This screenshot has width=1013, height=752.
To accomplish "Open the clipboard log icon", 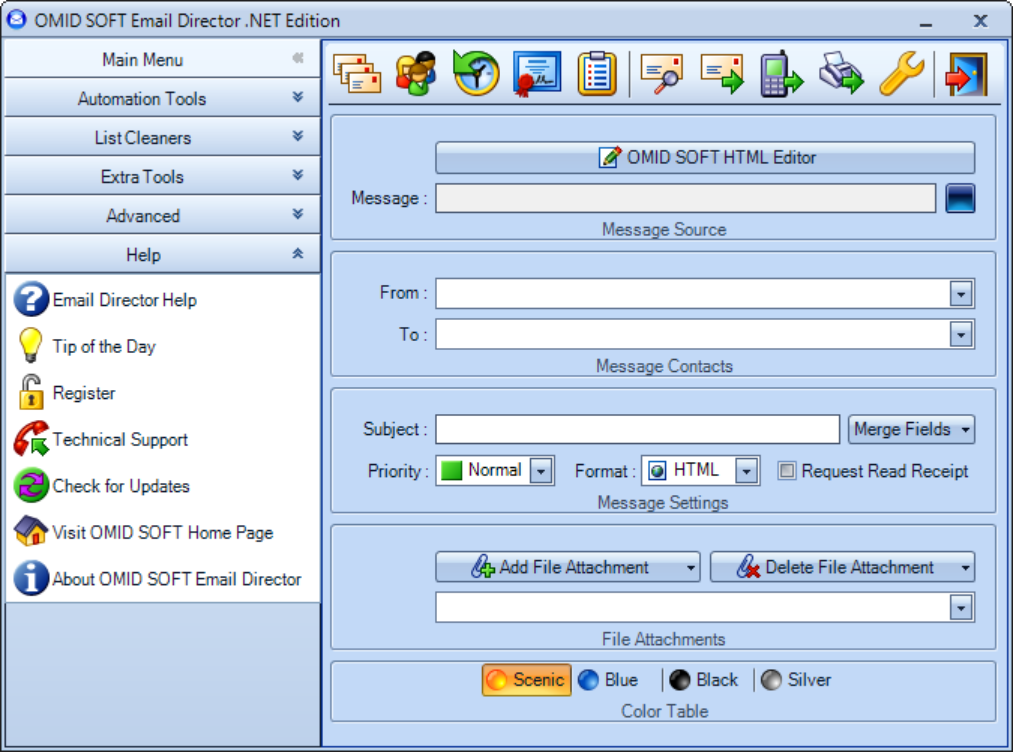I will click(596, 73).
